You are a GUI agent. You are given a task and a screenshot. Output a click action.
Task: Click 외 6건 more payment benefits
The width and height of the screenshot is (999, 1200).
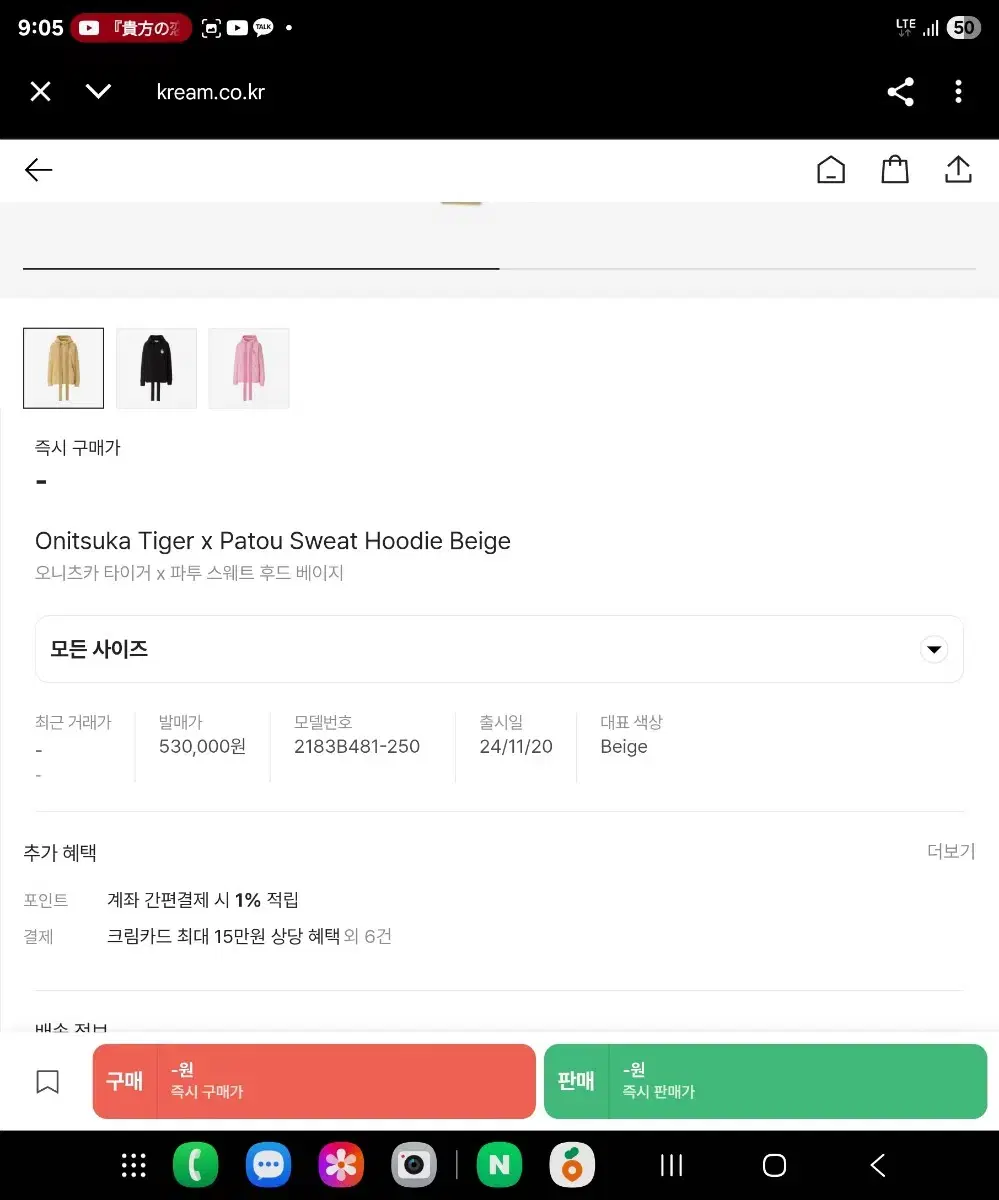[x=368, y=937]
